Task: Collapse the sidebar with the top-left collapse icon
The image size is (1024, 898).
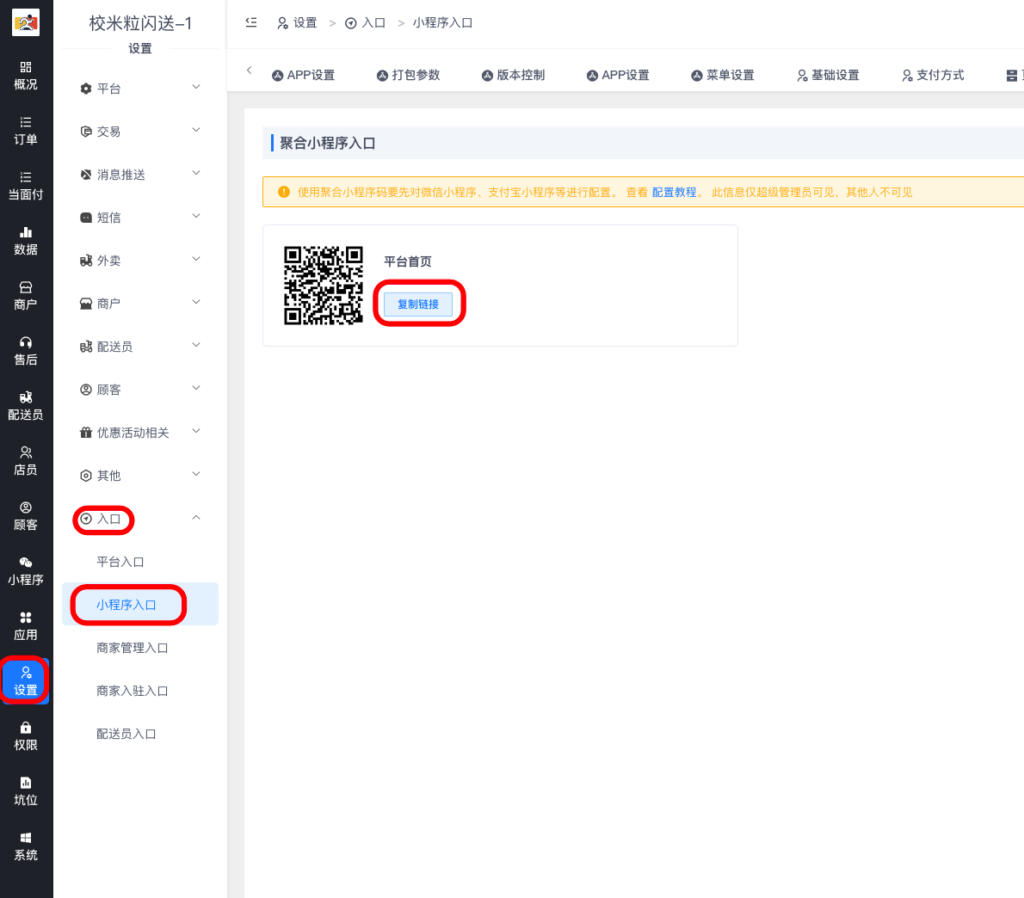Action: (x=251, y=22)
